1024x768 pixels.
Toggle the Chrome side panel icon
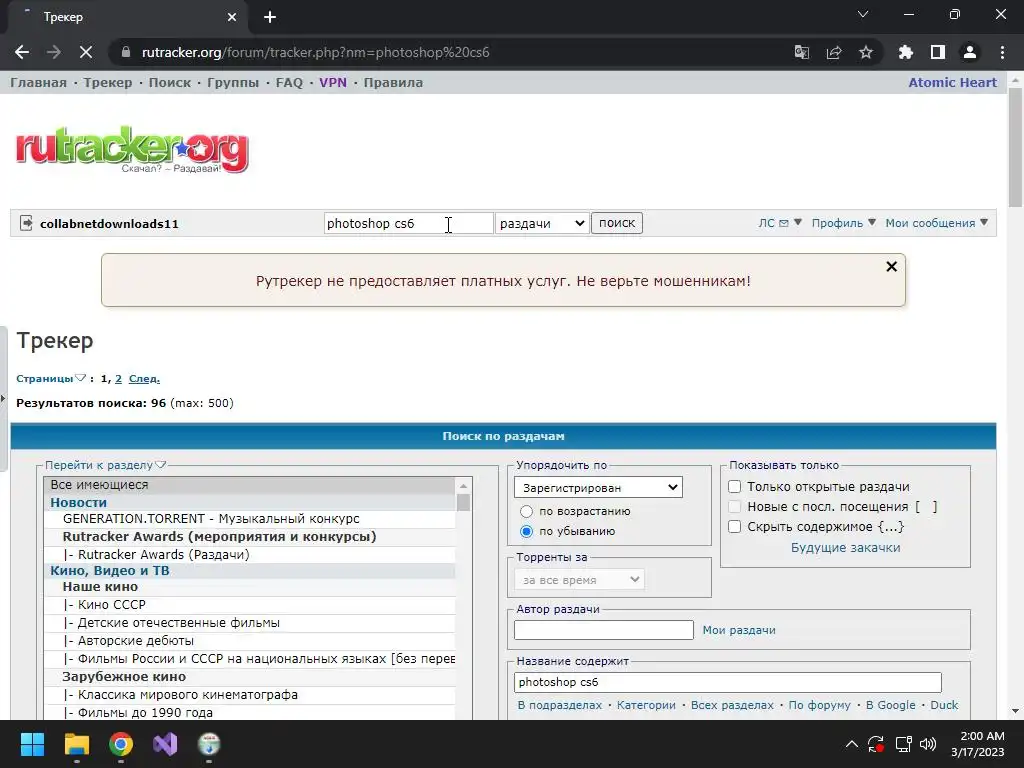[x=938, y=52]
